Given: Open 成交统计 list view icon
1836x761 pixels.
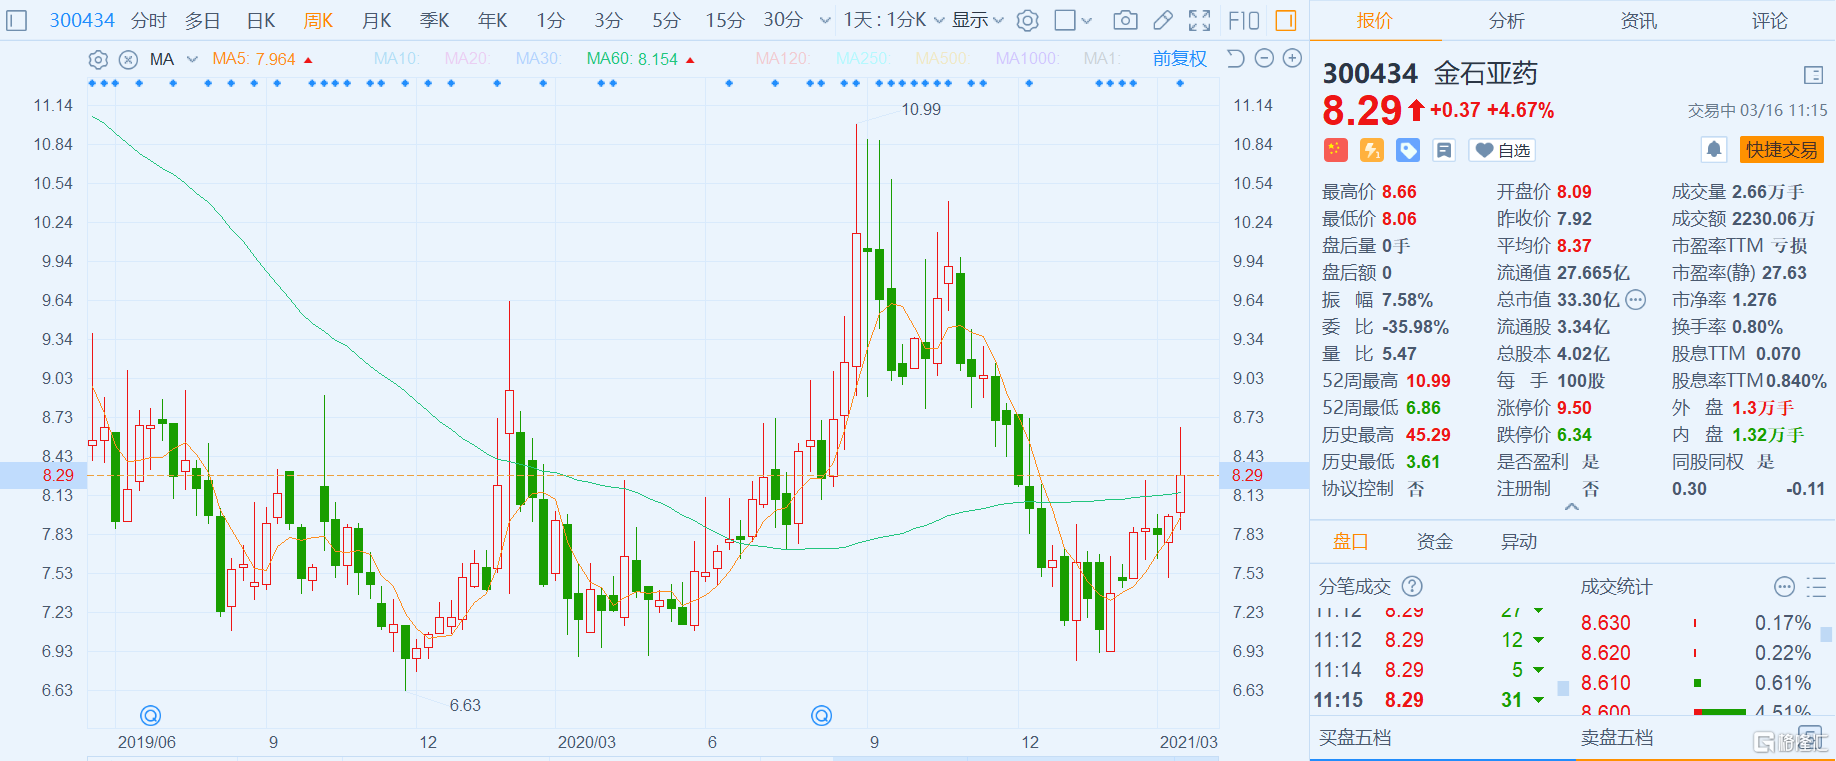Looking at the screenshot, I should 1816,587.
